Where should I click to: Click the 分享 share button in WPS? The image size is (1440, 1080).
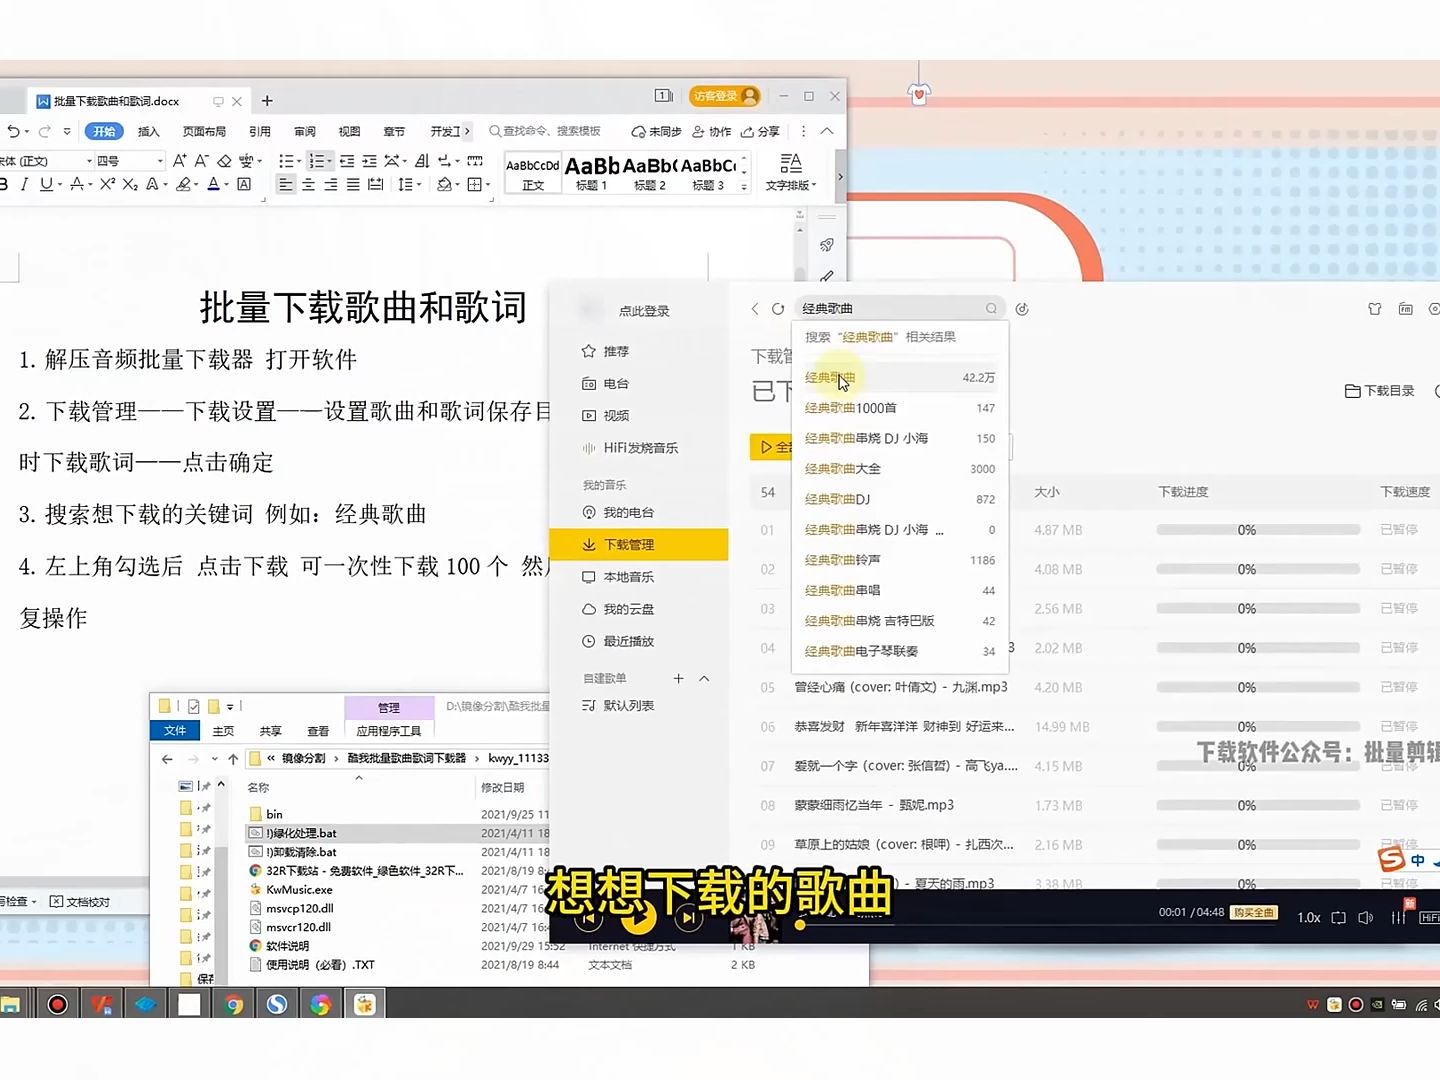pos(760,131)
